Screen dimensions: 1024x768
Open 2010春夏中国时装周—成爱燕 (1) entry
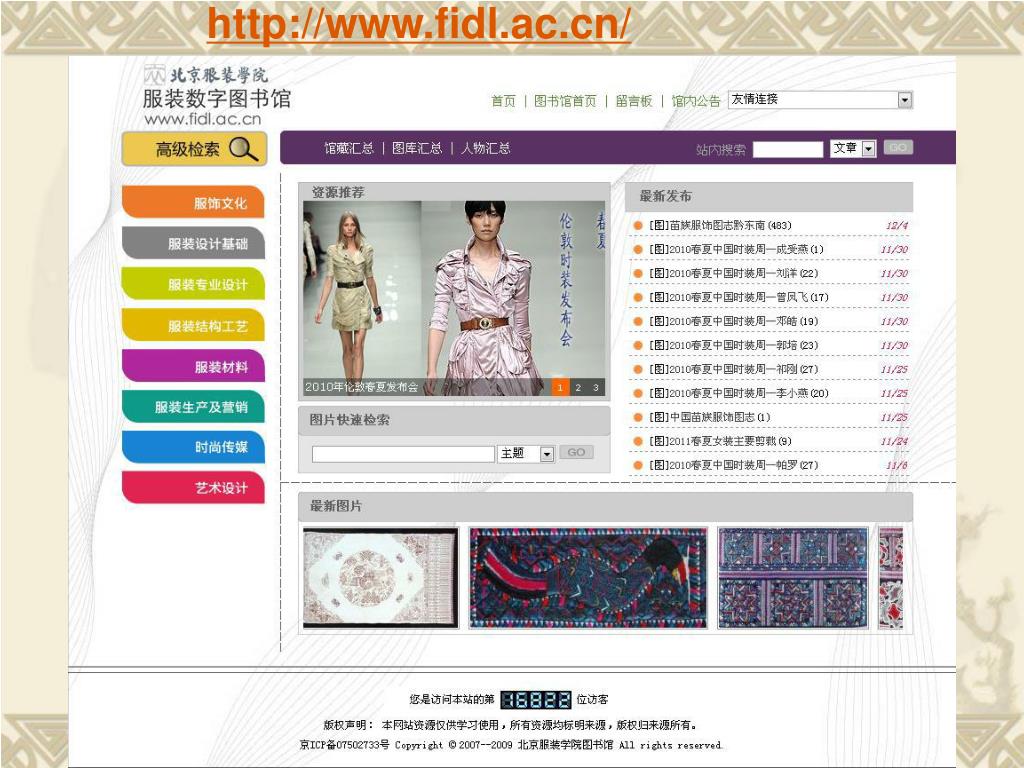tap(736, 249)
